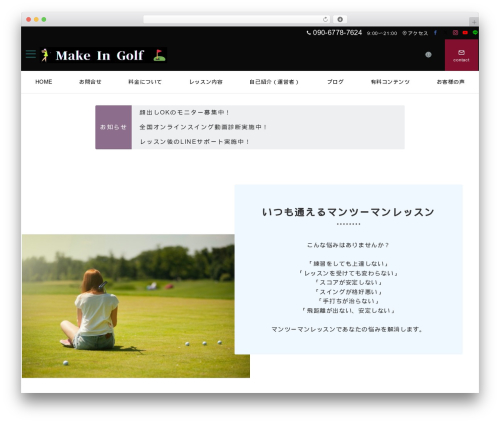The width and height of the screenshot is (500, 423).
Task: Open the レッスン後のLINEサポート notice
Action: pos(194,142)
